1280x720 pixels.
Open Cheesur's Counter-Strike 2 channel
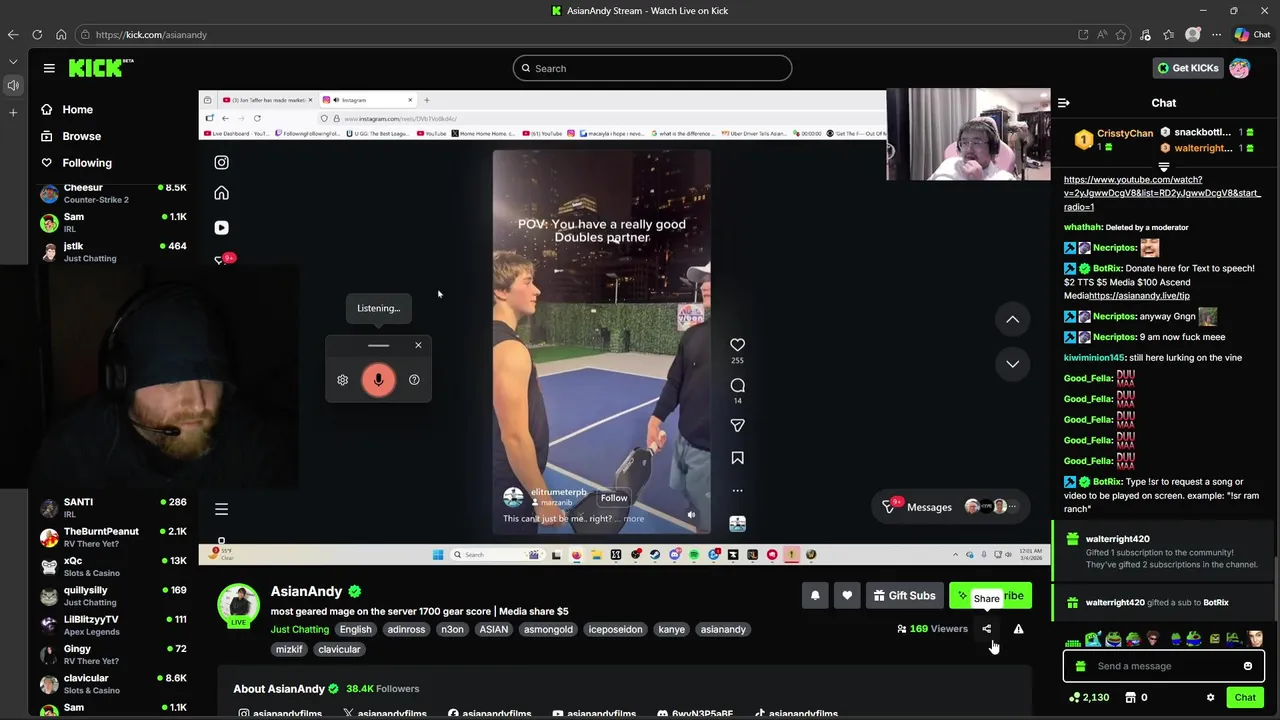[113, 193]
